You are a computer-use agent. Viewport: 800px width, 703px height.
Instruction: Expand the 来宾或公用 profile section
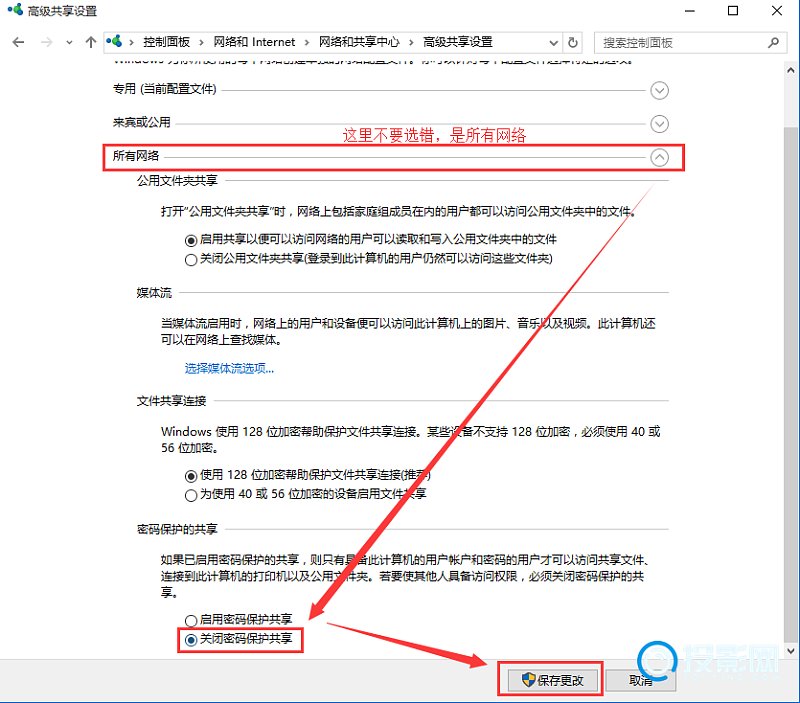[x=659, y=124]
